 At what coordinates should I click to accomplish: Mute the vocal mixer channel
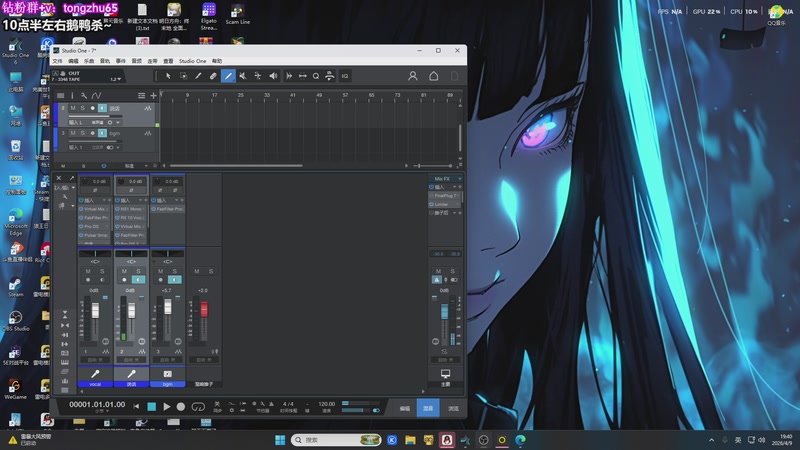[88, 271]
